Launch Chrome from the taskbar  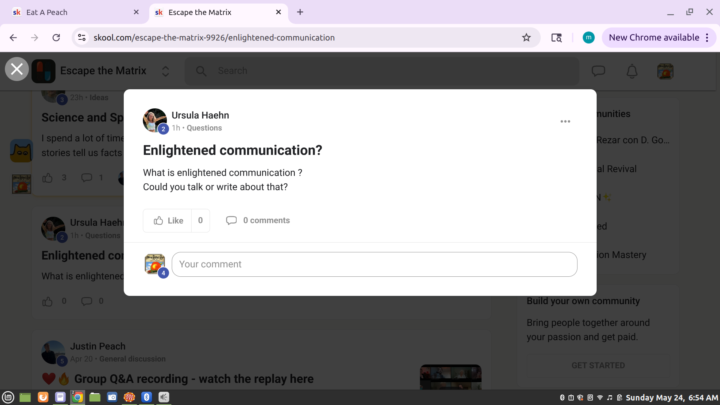pyautogui.click(x=78, y=397)
